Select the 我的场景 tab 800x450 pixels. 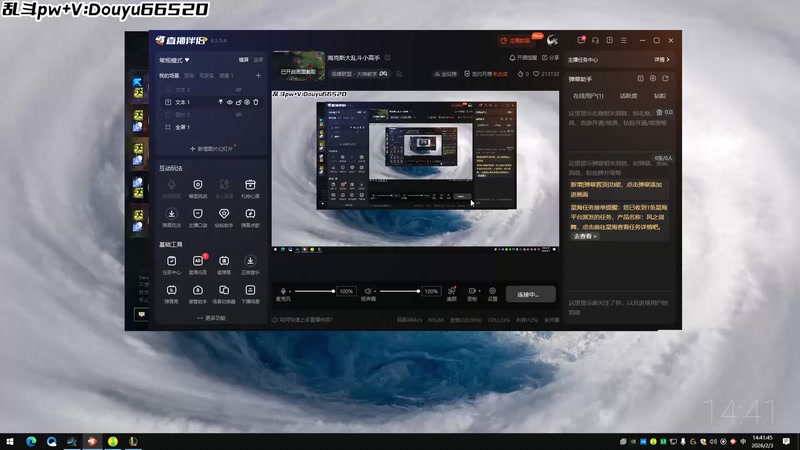[x=169, y=76]
